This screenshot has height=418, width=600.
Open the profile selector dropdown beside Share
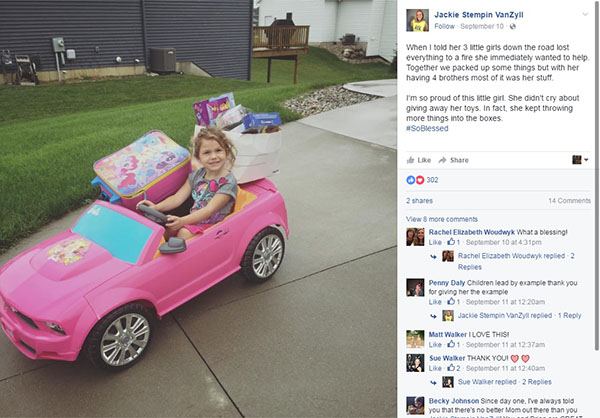(580, 160)
